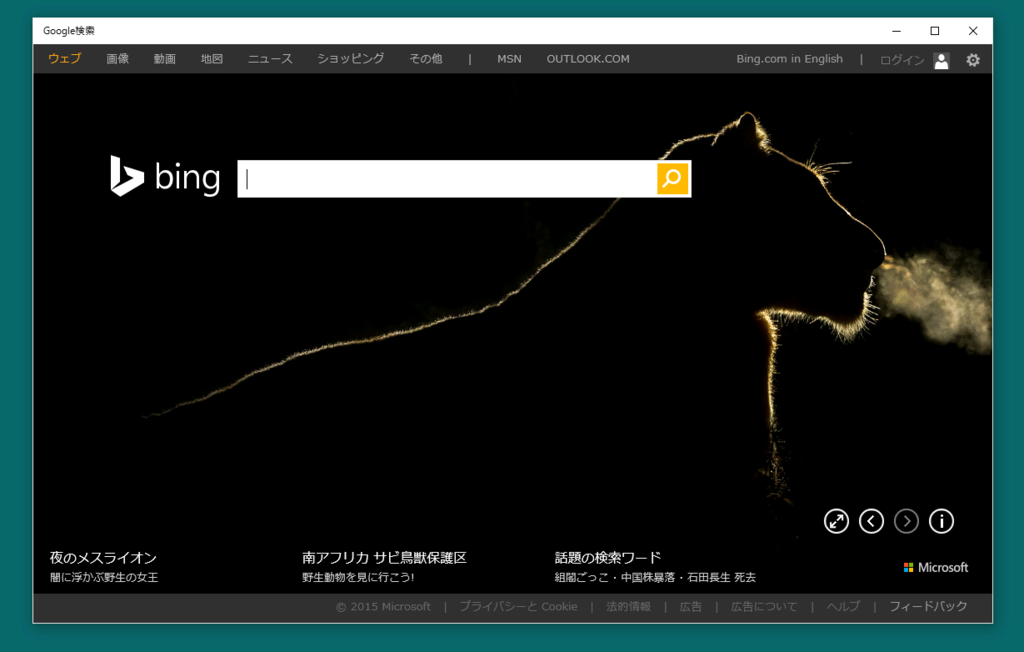1024x652 pixels.
Task: Click © 2015 Microsoft footer text
Action: point(383,606)
